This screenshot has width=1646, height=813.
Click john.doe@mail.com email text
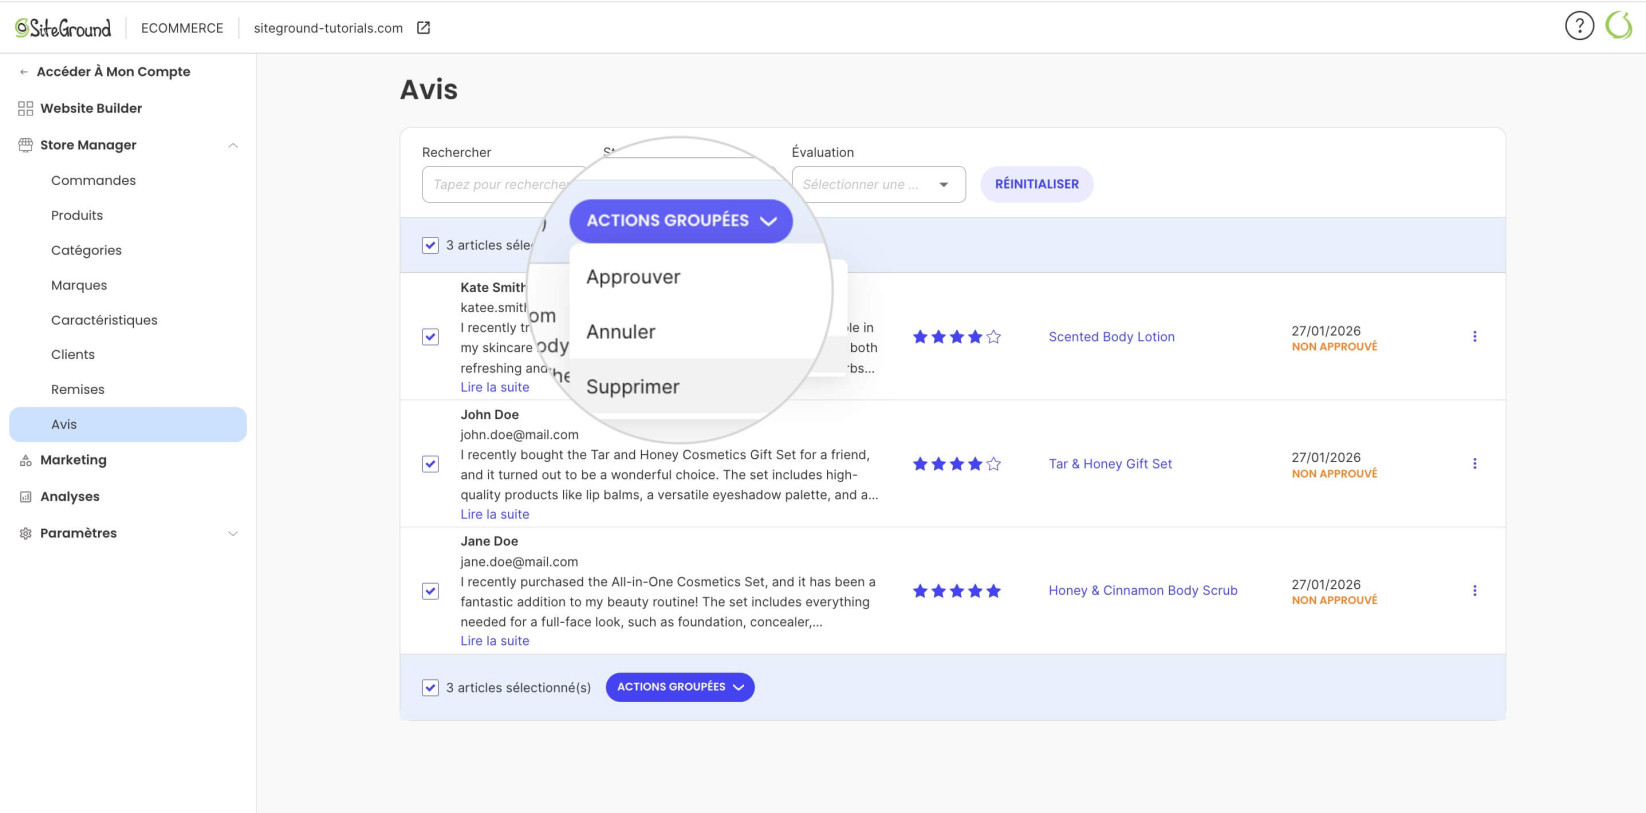point(519,435)
